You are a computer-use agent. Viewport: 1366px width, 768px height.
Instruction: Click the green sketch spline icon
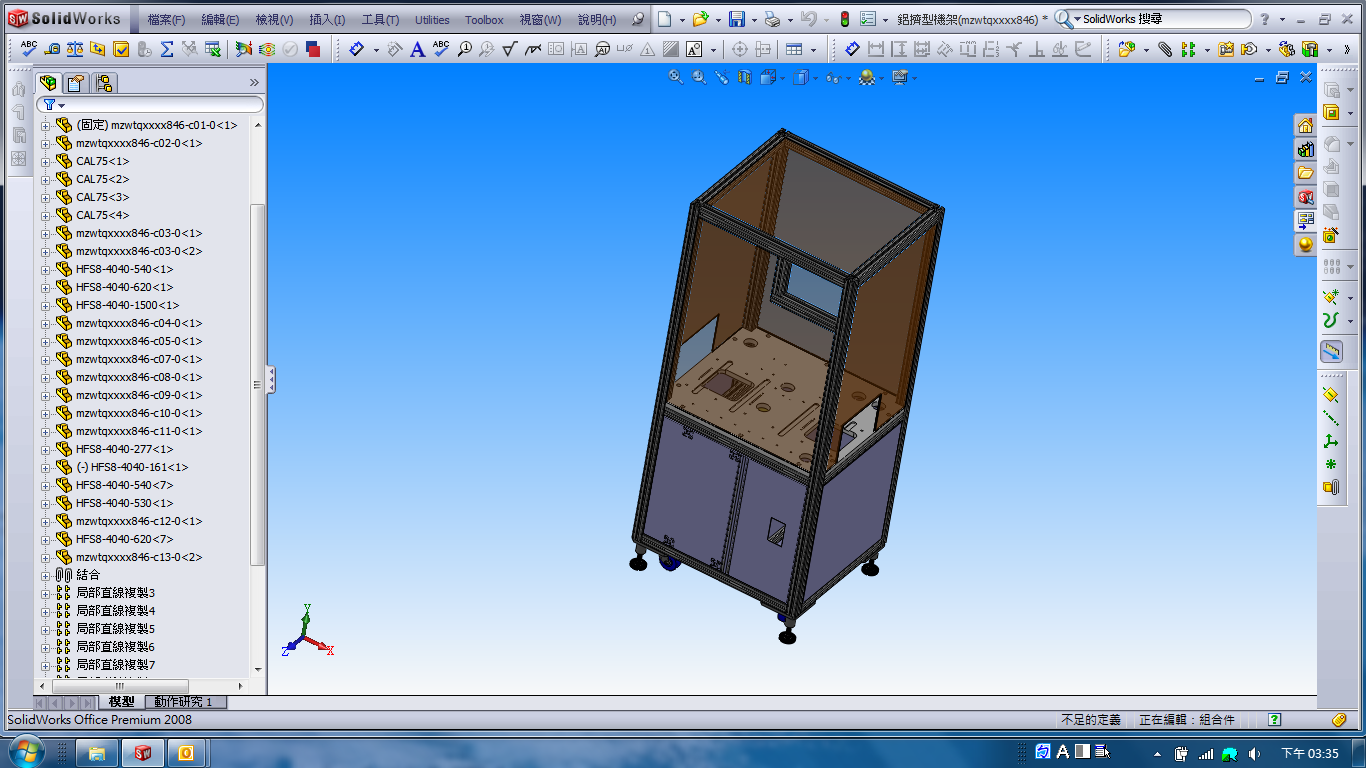tap(1330, 320)
